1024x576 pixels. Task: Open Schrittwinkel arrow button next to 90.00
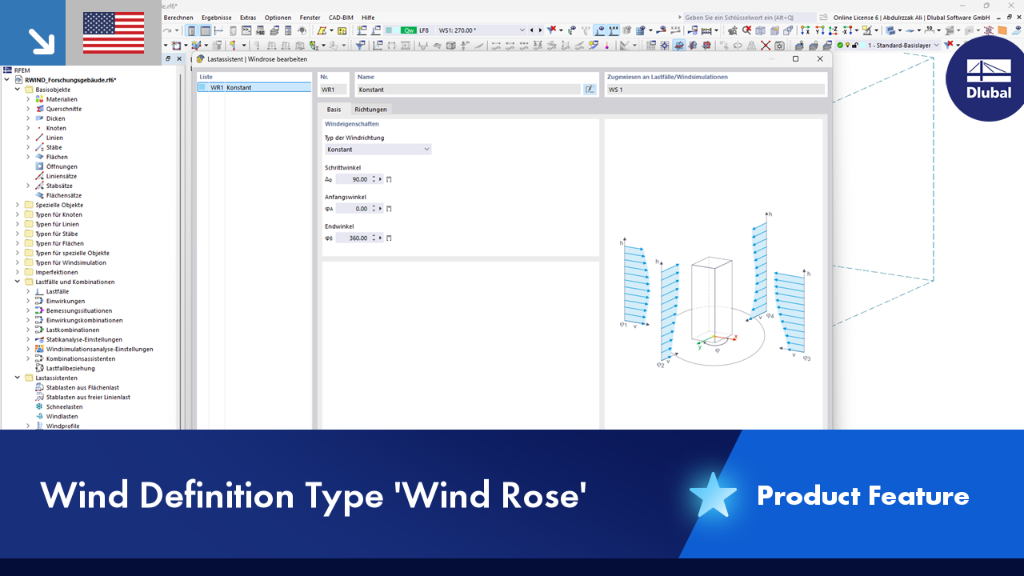[381, 179]
